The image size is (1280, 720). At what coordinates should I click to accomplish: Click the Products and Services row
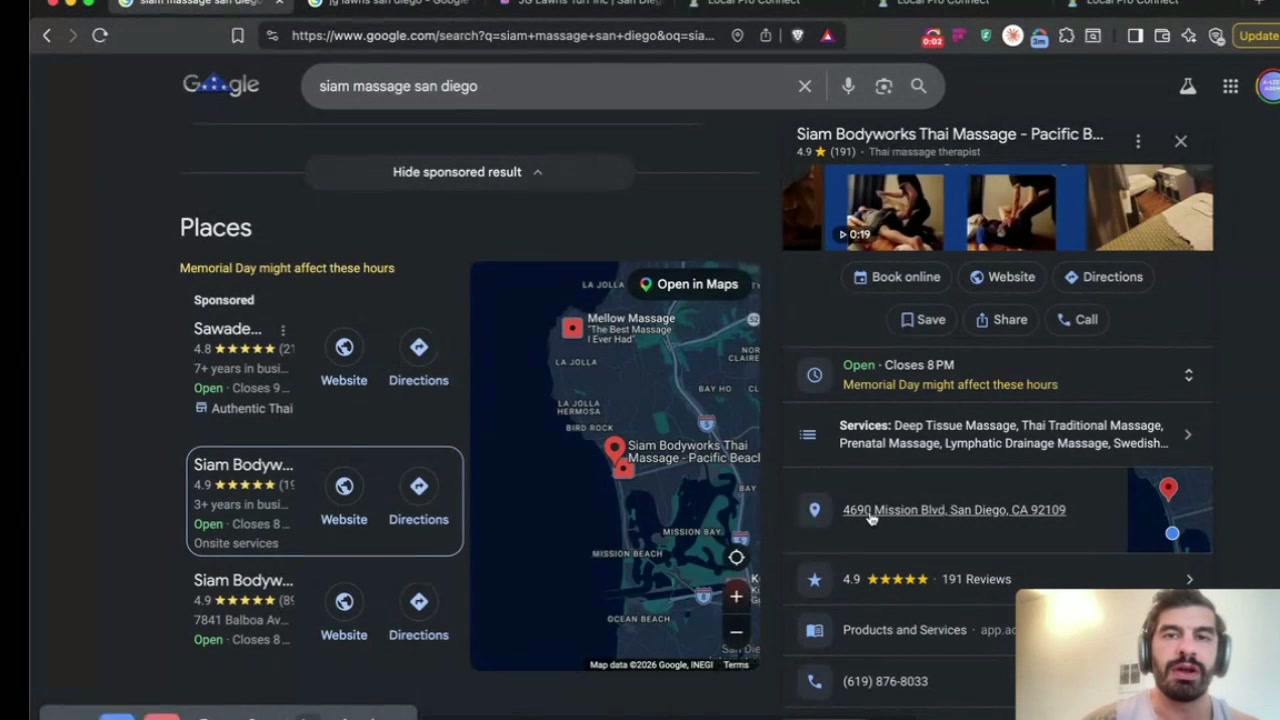(905, 630)
